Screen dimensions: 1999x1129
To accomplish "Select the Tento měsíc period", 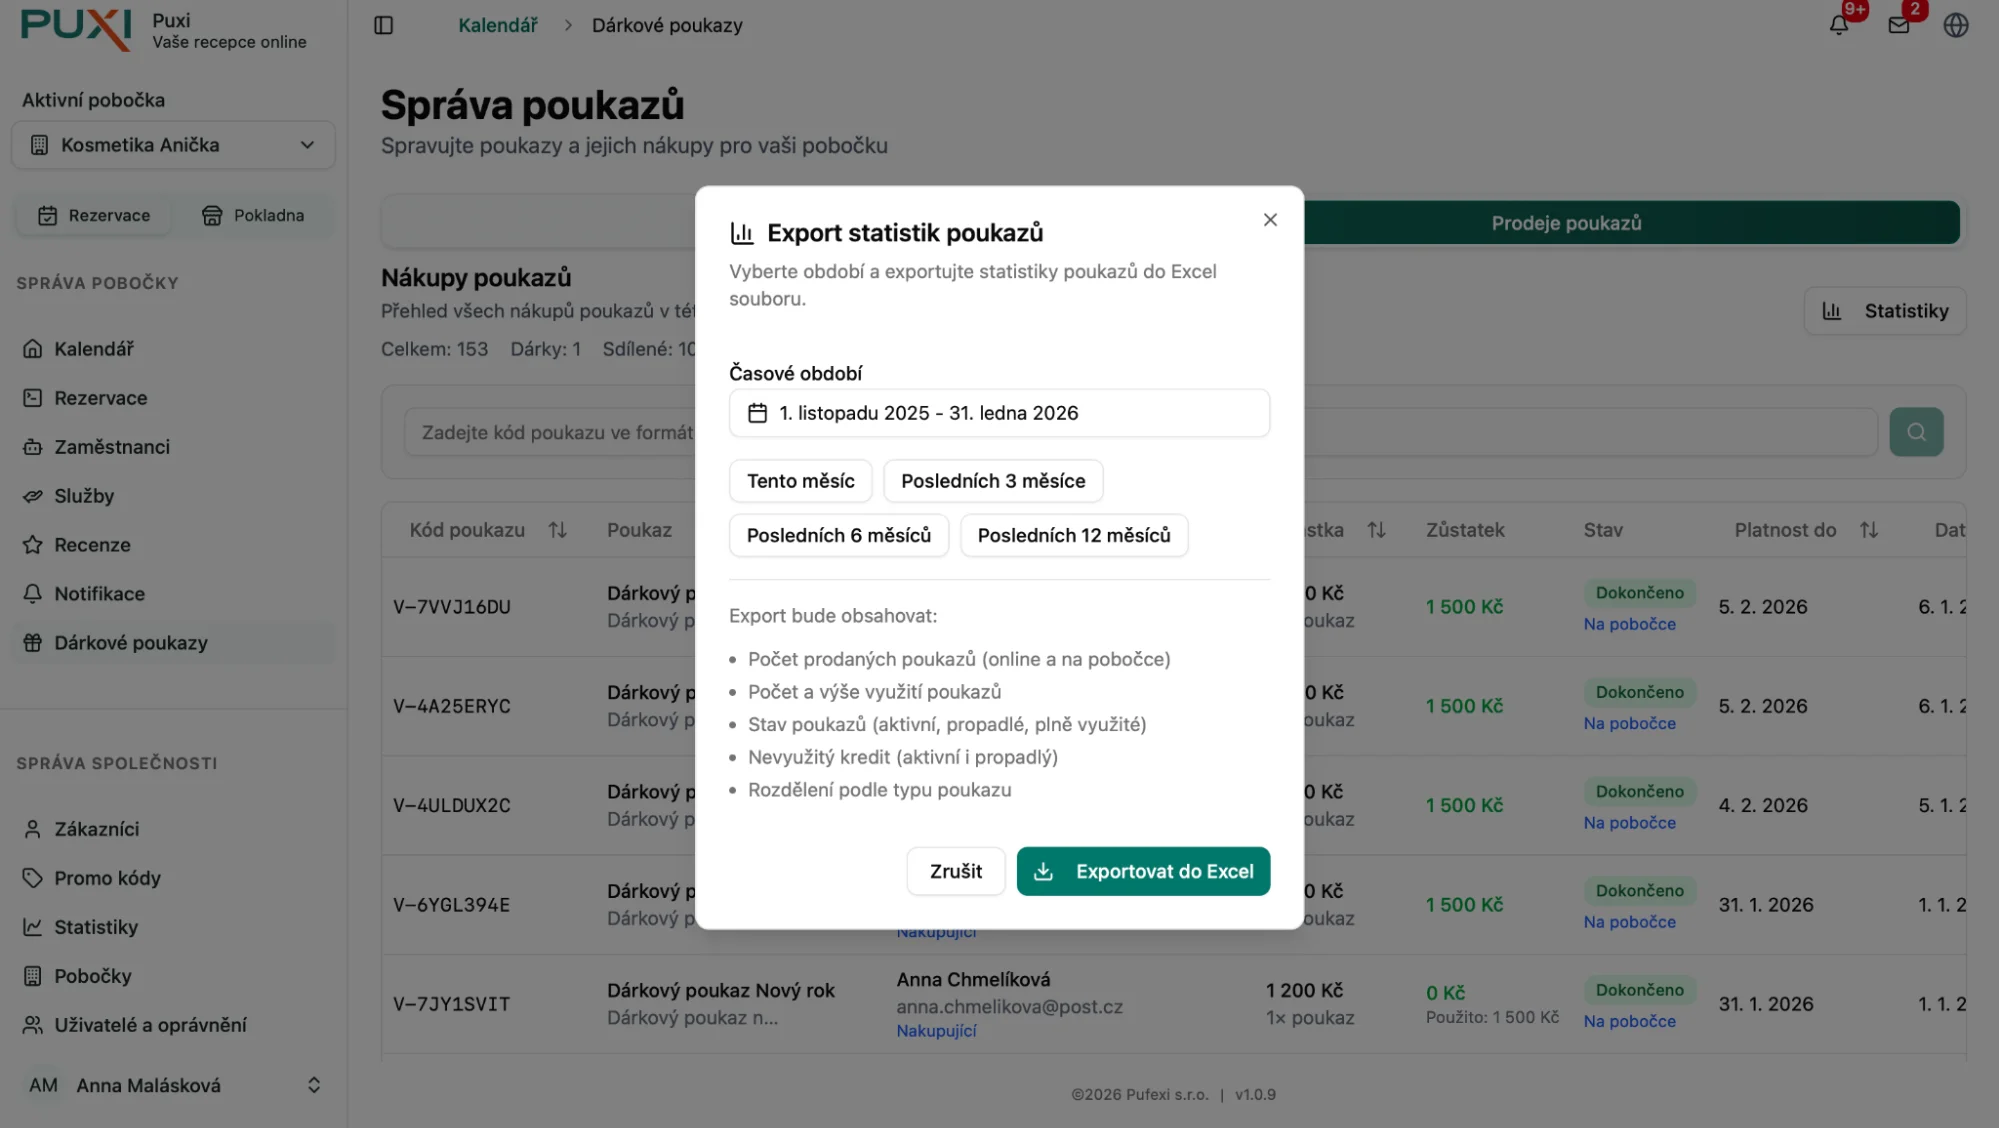I will click(800, 480).
